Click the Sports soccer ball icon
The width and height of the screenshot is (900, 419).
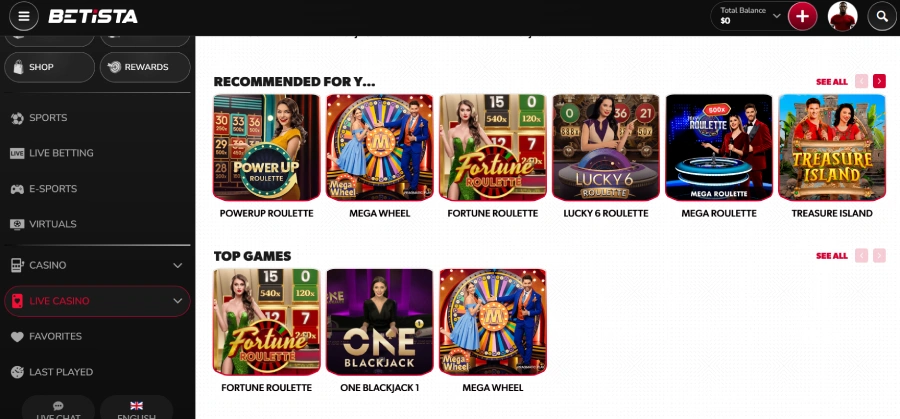click(x=17, y=118)
